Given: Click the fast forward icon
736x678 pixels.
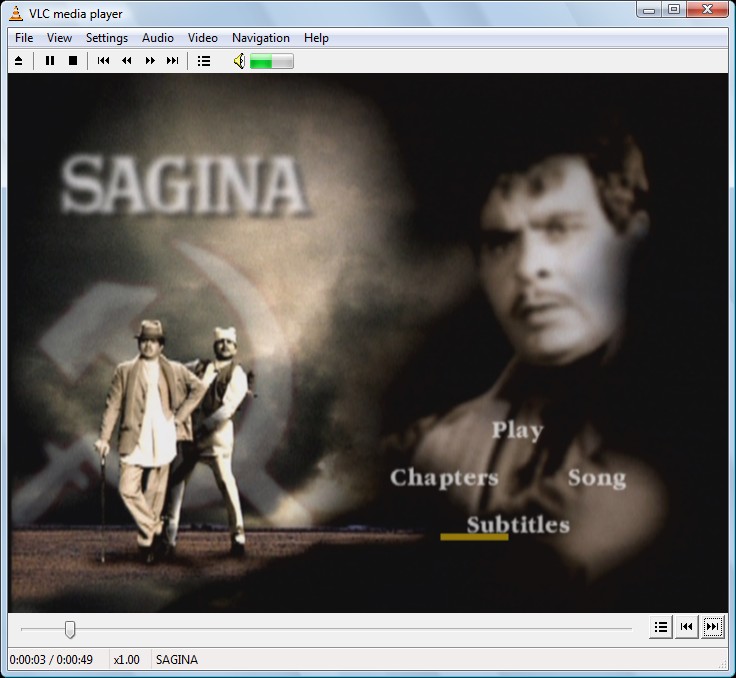Looking at the screenshot, I should [x=150, y=61].
